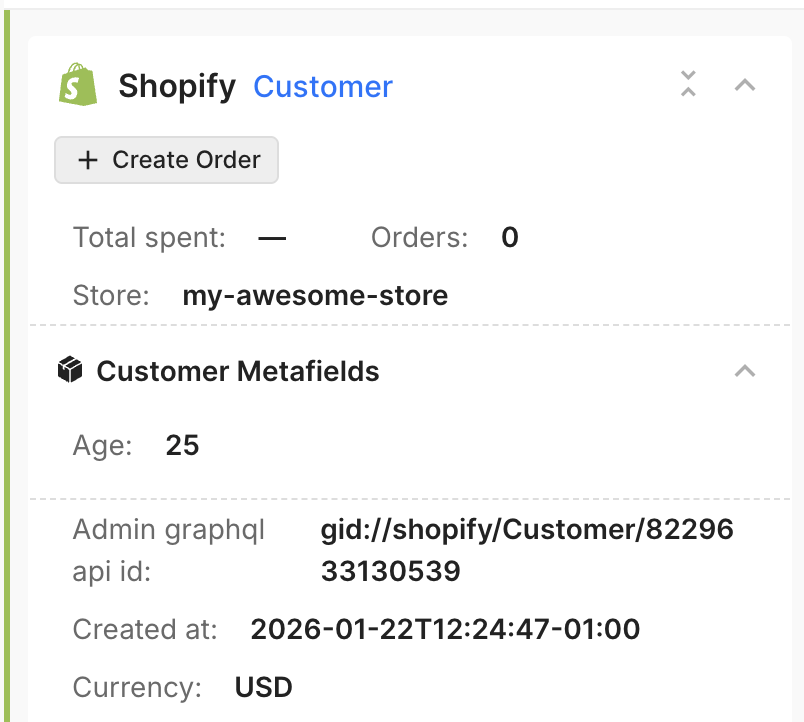Click the Total spent dash value
Viewport: 804px width, 722px height.
(x=272, y=238)
